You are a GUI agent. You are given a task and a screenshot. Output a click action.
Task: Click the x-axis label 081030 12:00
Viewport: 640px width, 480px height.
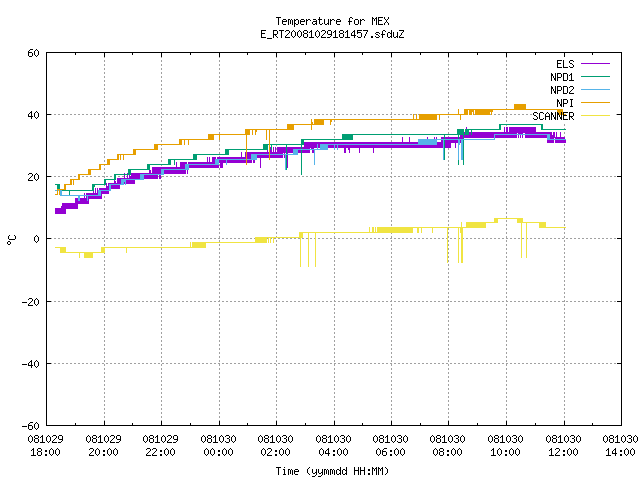563,446
